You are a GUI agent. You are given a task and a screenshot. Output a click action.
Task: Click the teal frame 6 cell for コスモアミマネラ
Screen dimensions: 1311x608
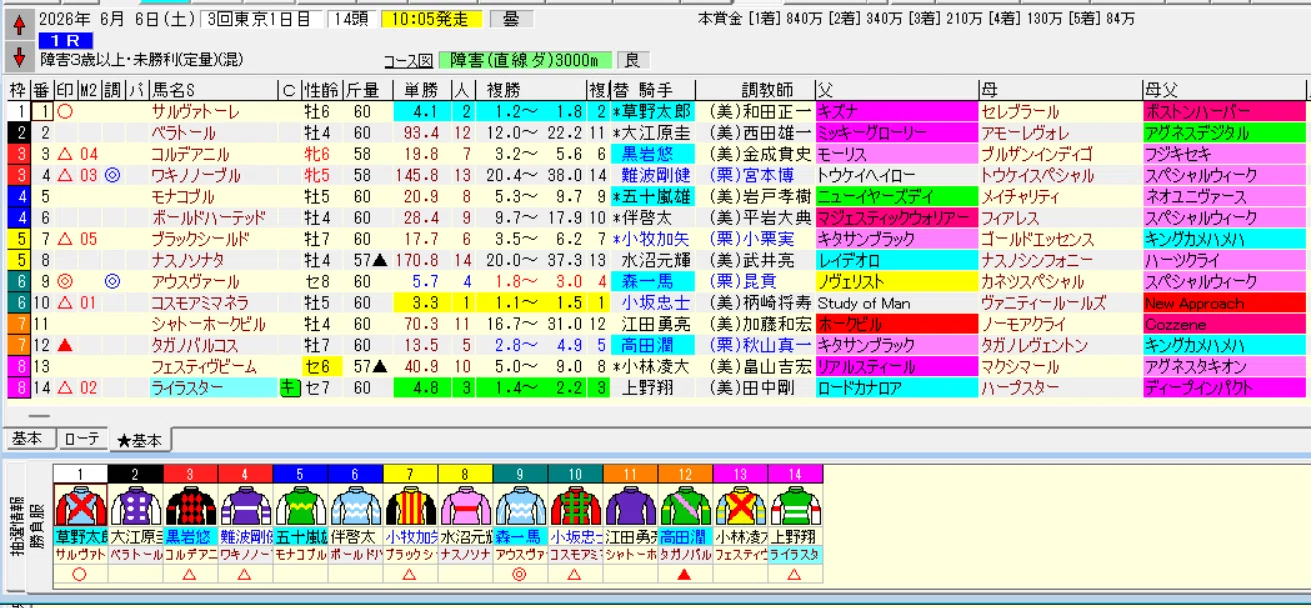point(18,303)
